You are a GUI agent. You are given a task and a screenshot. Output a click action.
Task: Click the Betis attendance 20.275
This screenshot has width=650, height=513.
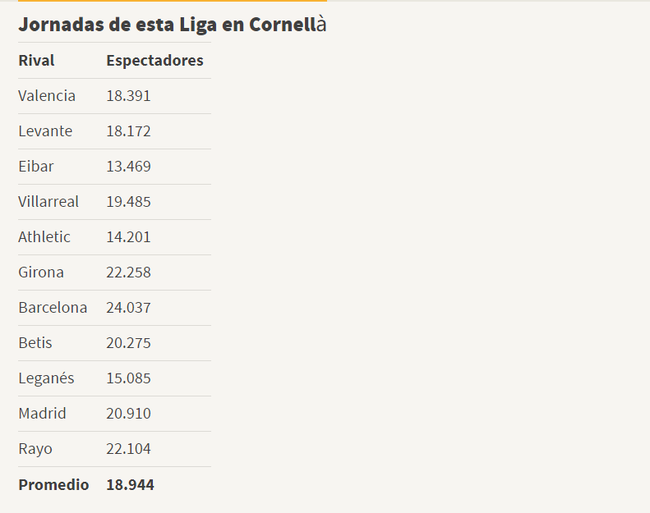click(x=129, y=343)
